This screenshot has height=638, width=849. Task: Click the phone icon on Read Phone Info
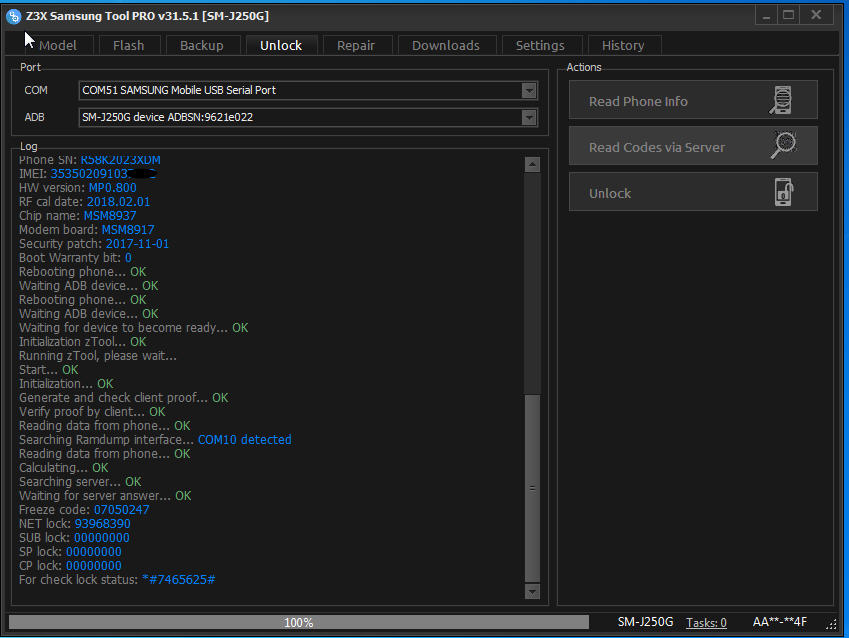pyautogui.click(x=781, y=100)
